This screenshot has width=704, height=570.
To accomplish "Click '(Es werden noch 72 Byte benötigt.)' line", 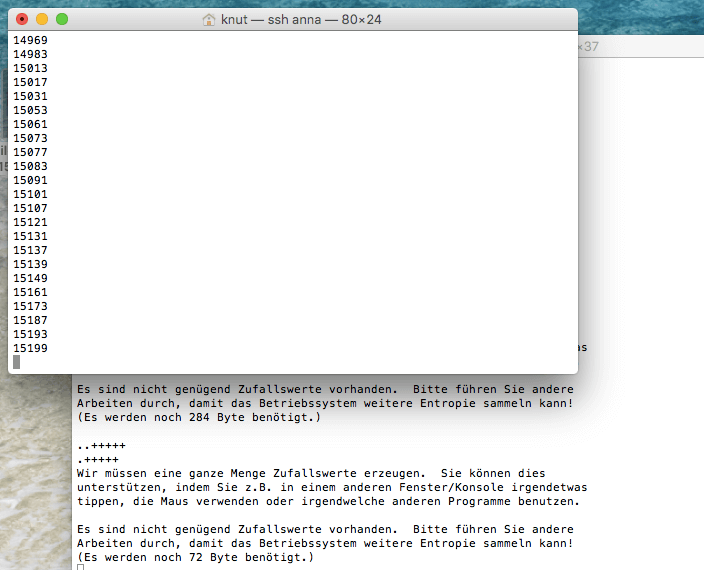I will [195, 557].
